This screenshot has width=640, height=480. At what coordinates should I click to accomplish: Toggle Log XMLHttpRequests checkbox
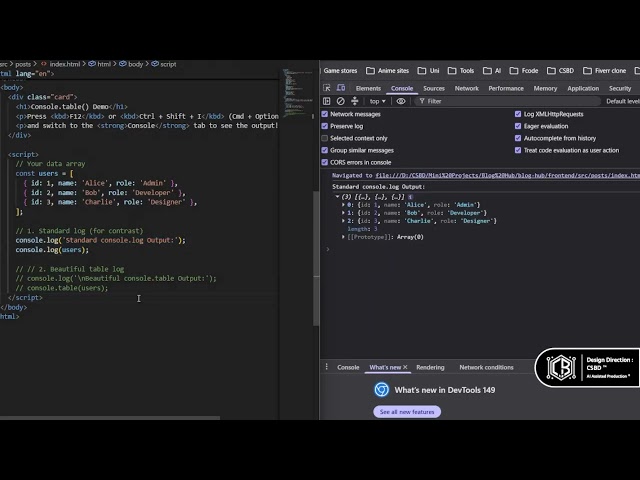click(x=518, y=114)
